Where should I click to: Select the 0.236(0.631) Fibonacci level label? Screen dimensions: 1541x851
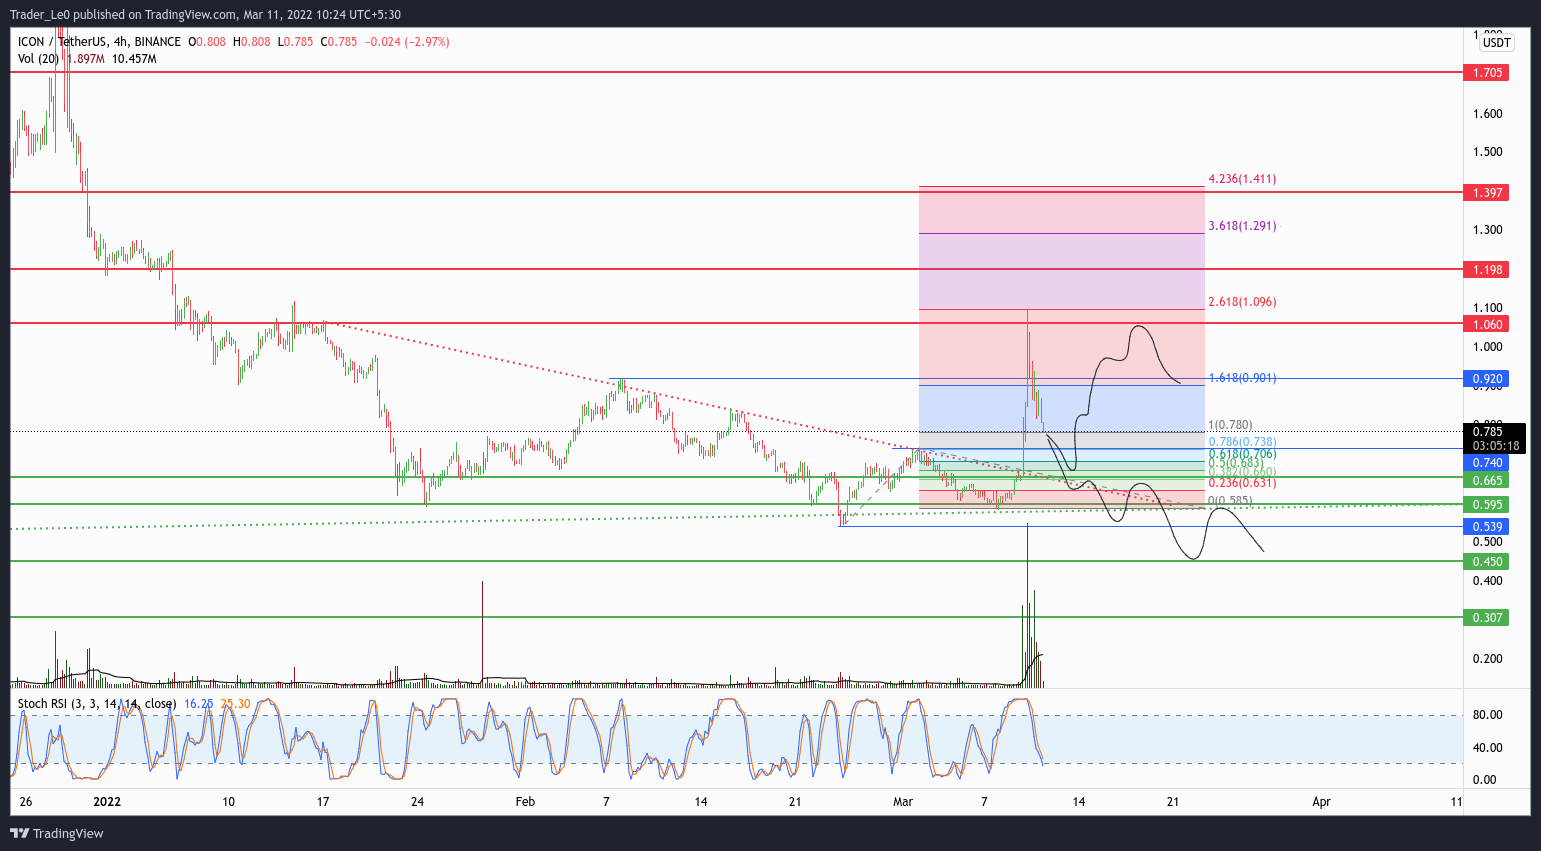pos(1242,483)
